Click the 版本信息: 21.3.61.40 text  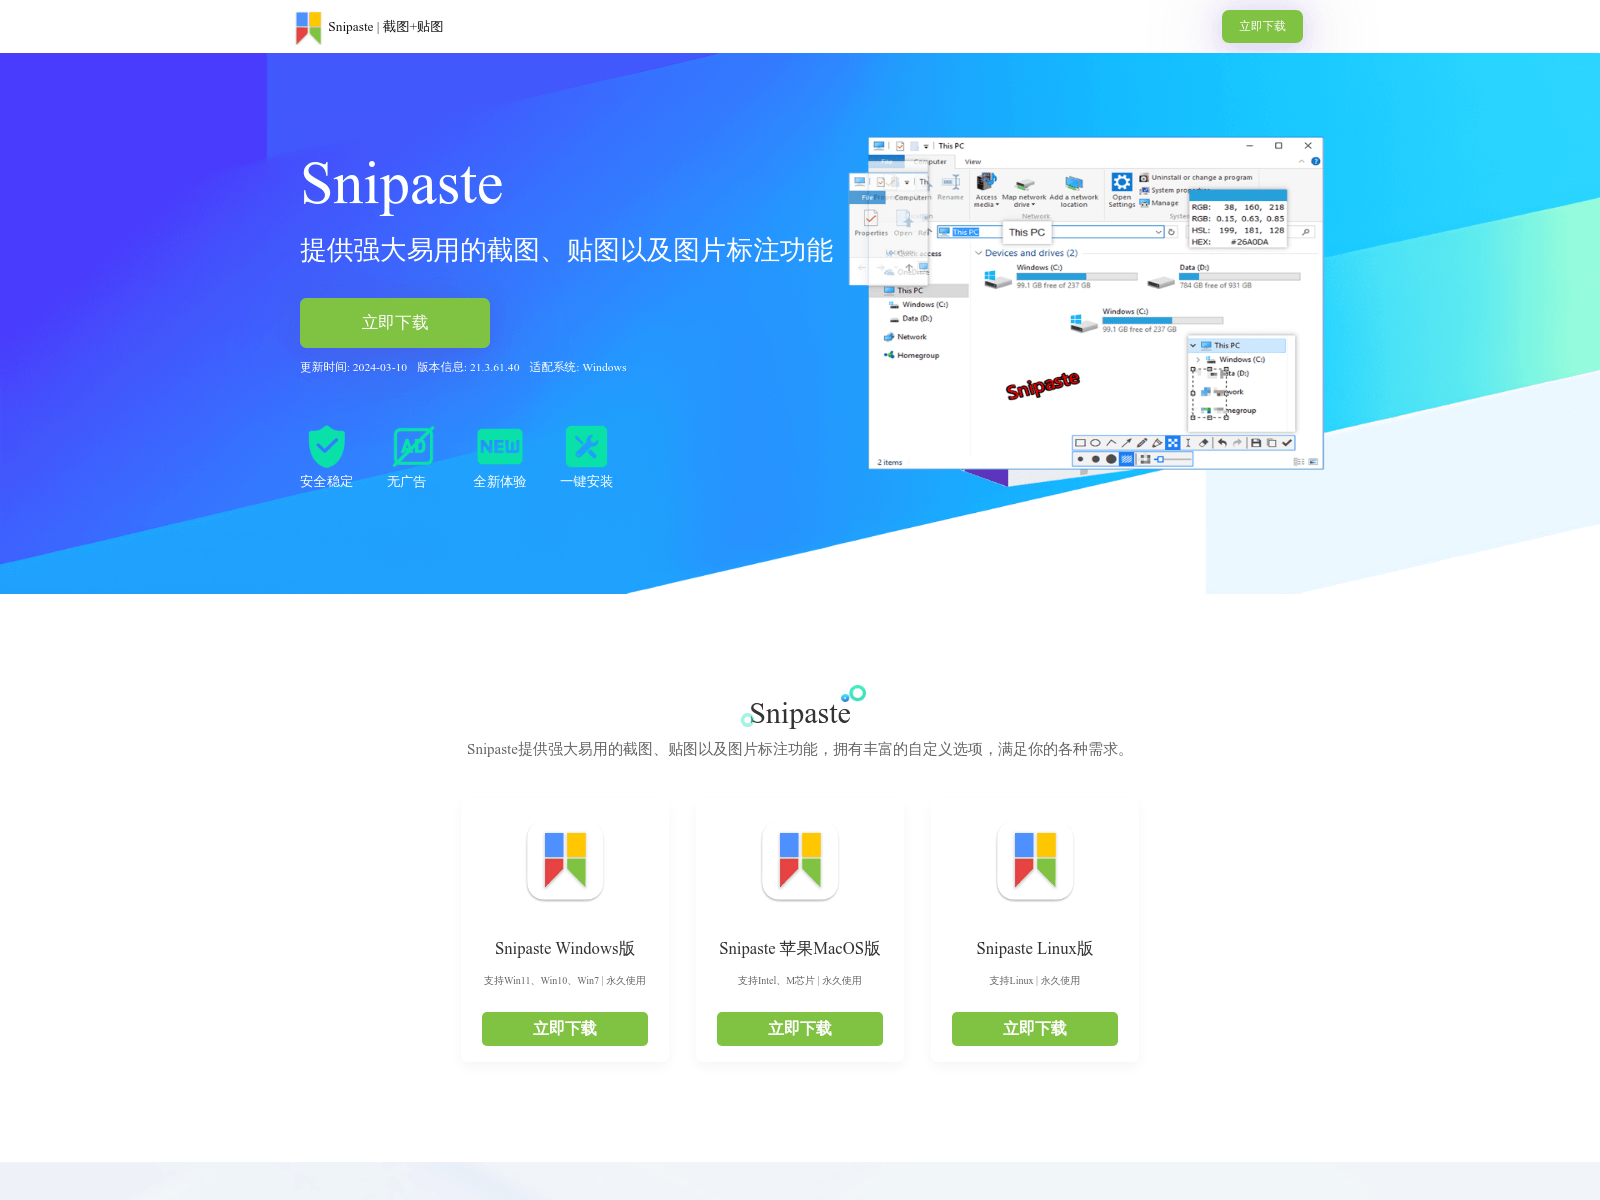(x=468, y=367)
